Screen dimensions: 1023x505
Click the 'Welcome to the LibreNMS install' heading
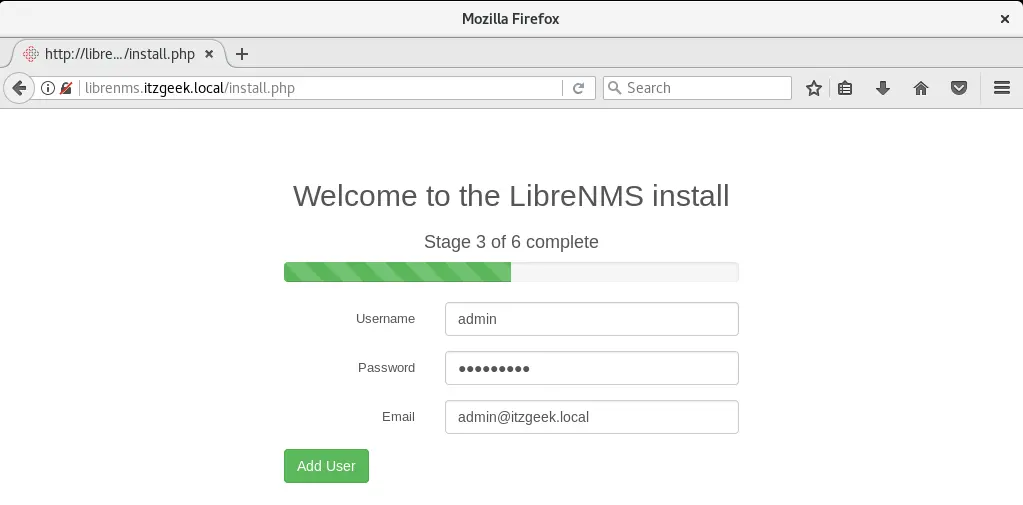click(511, 196)
